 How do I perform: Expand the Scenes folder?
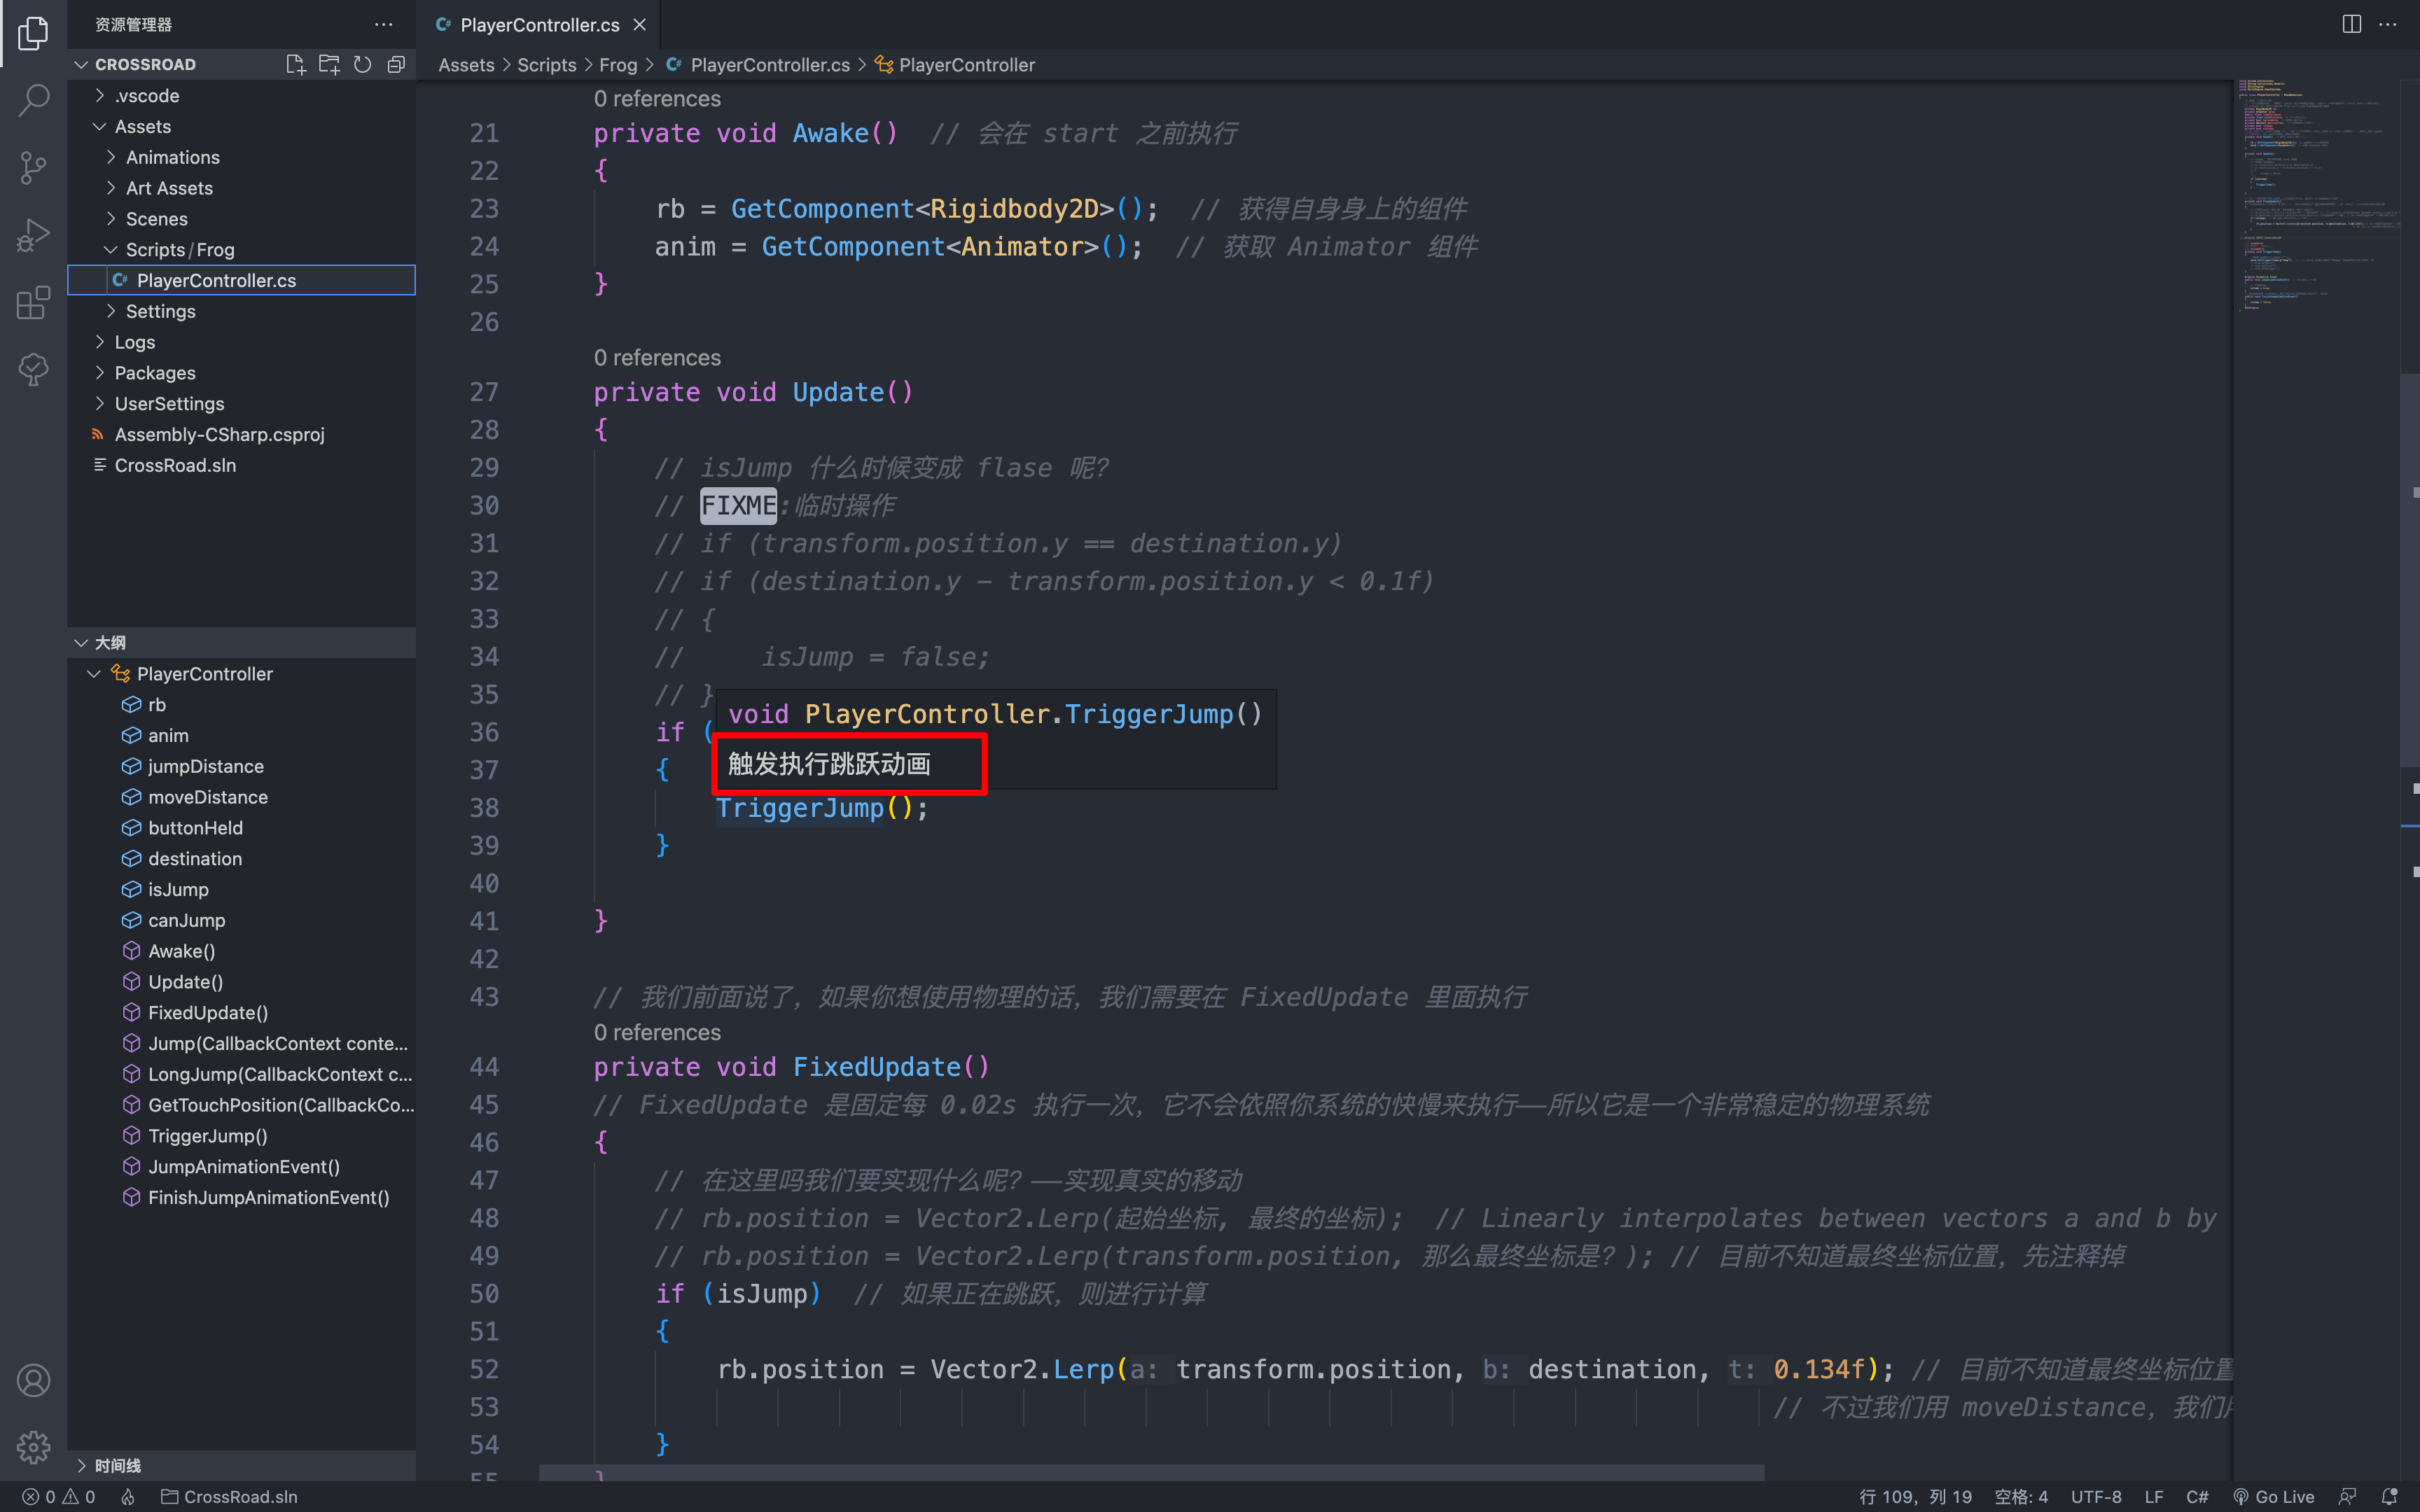coord(241,219)
